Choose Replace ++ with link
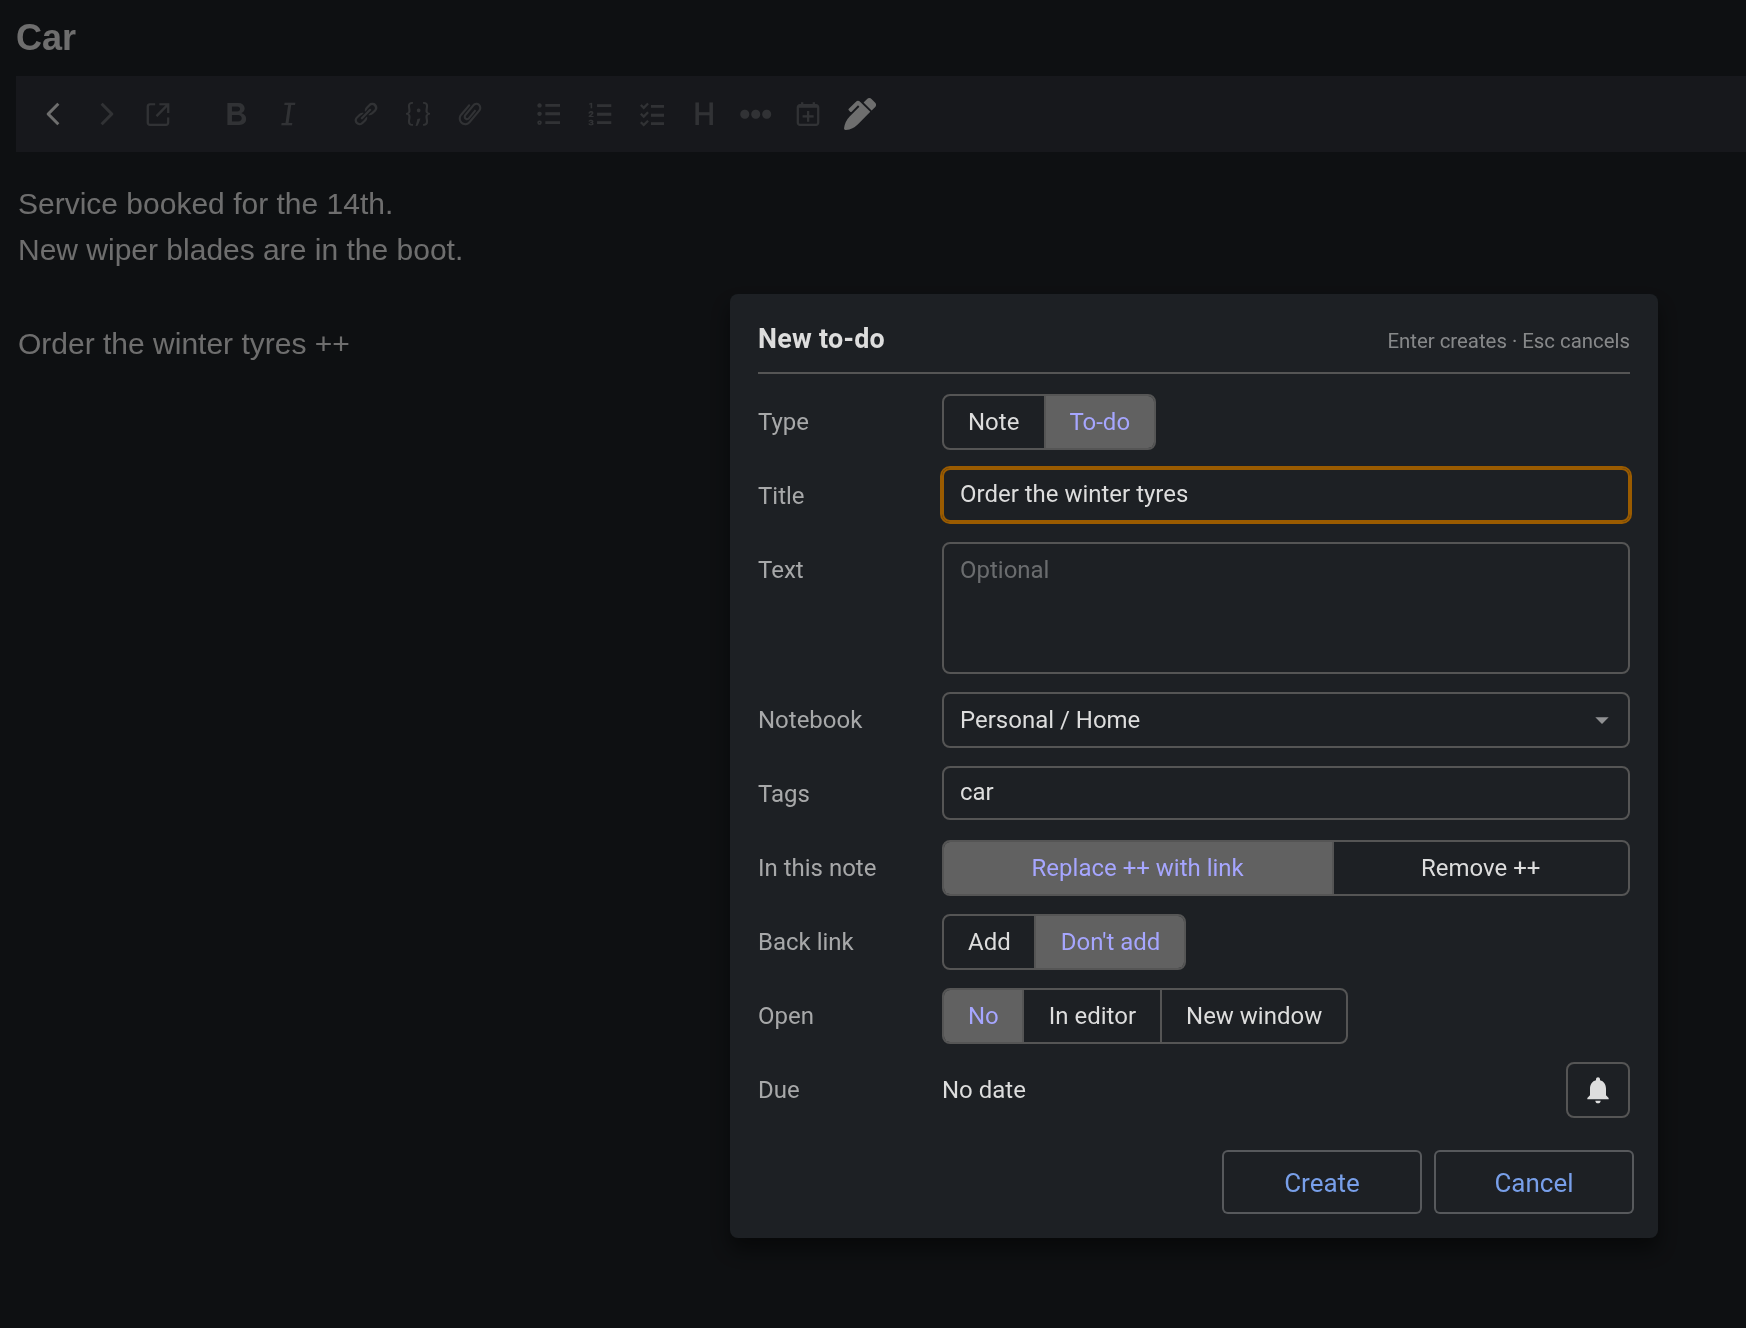 [x=1137, y=868]
